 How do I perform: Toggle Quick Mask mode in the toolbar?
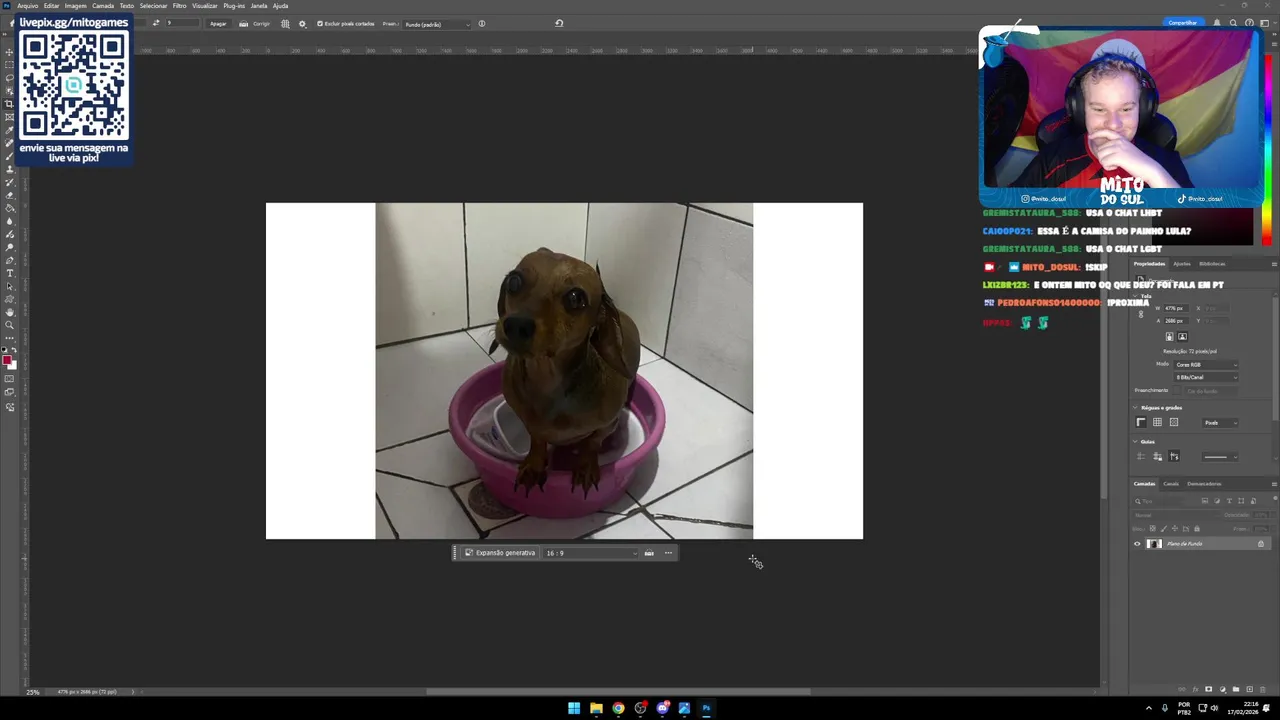[10, 379]
